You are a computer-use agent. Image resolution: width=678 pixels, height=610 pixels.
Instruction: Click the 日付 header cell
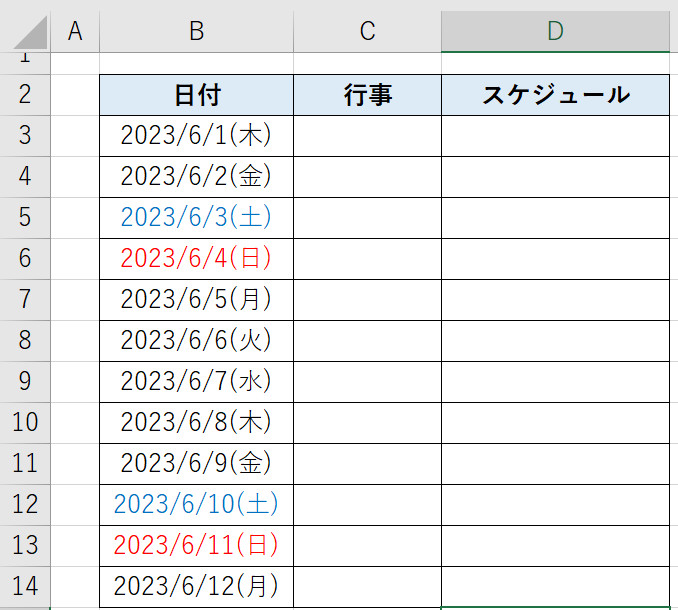coord(196,95)
